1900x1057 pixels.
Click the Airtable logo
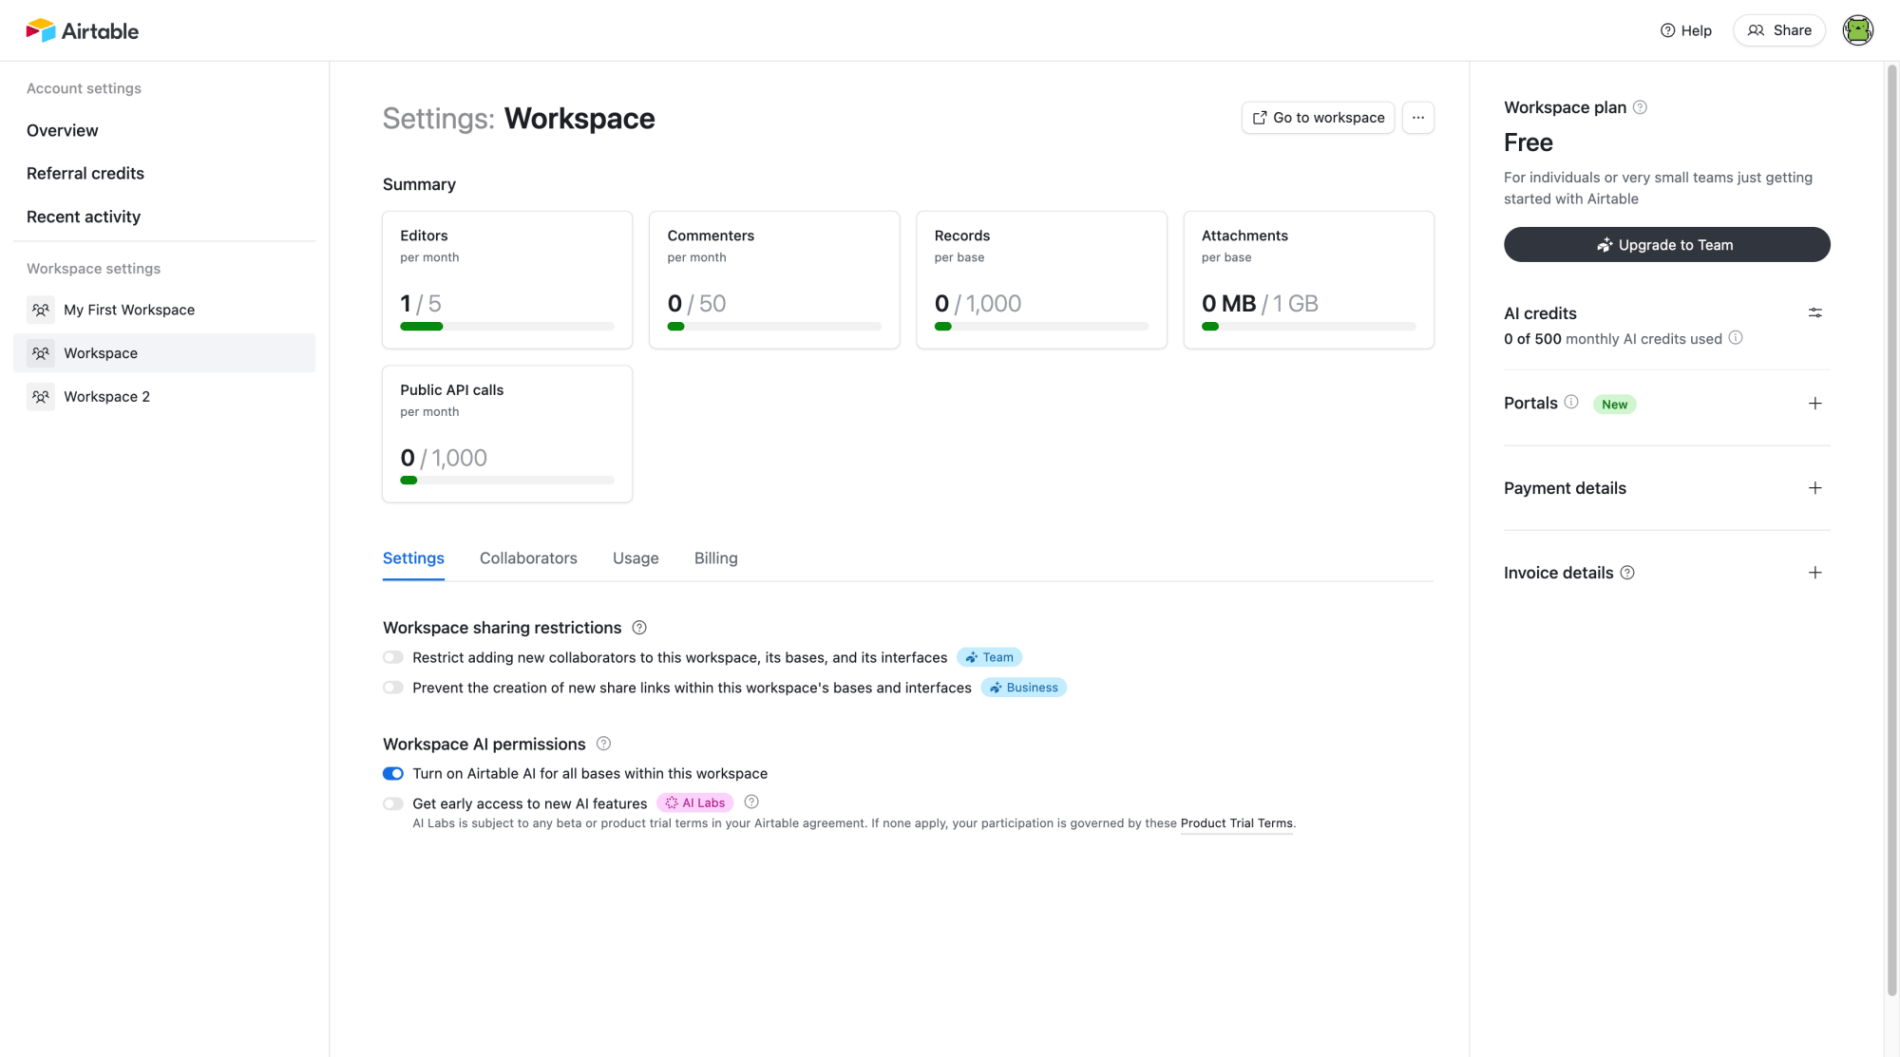[82, 30]
